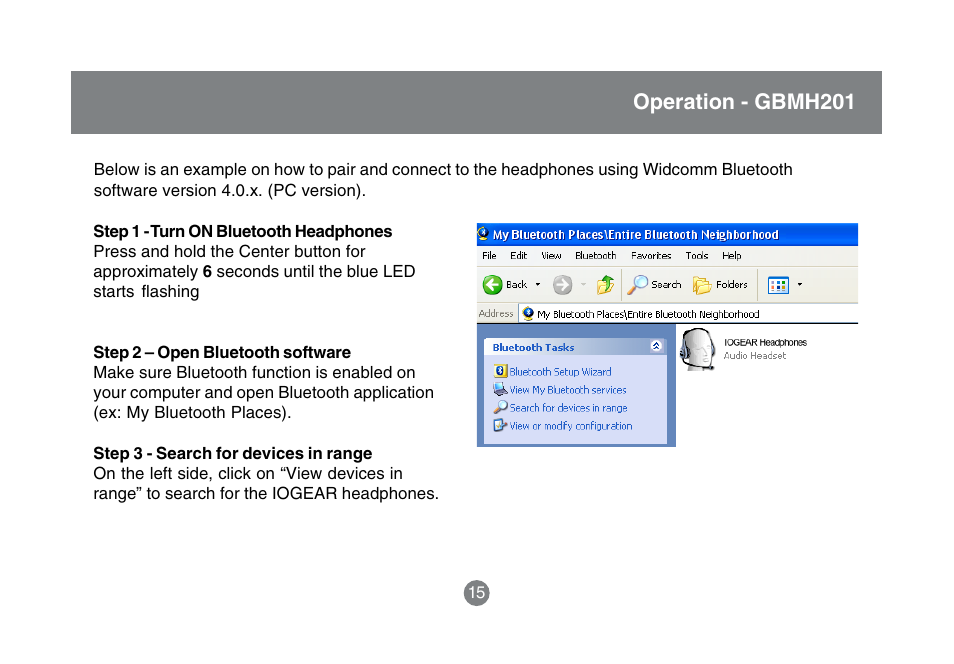The width and height of the screenshot is (954, 664).
Task: Click the IOGEAR Headphones device label
Action: [x=765, y=343]
